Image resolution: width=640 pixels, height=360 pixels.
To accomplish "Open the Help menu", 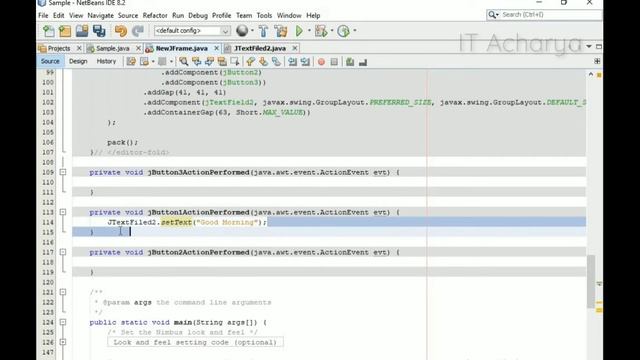I will coord(313,16).
